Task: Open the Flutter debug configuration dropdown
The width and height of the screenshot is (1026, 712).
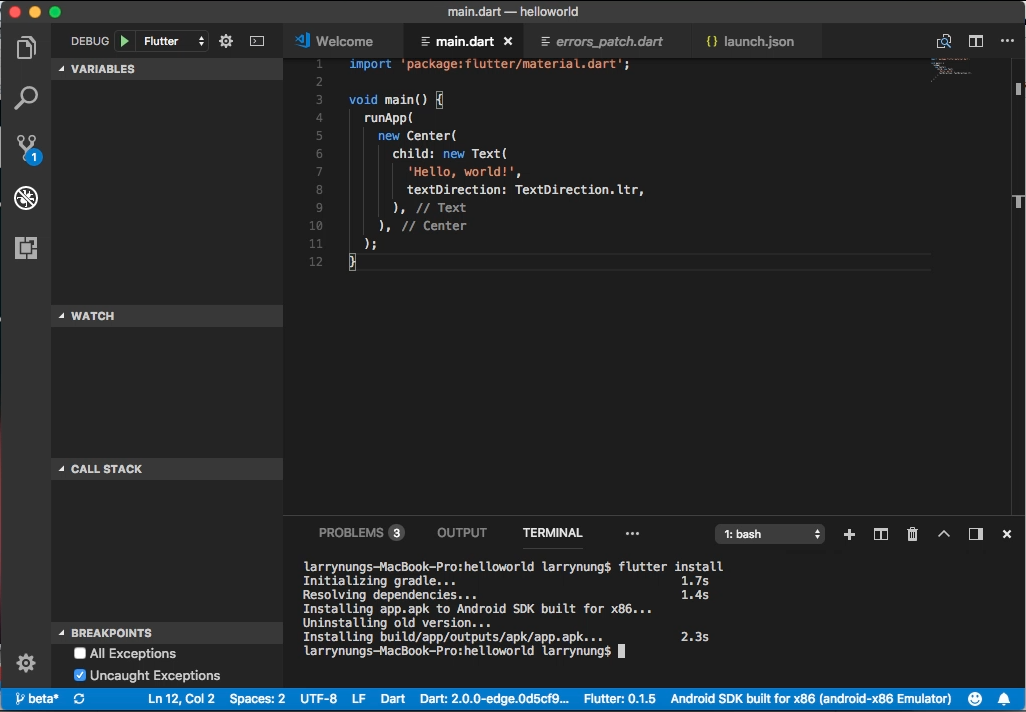Action: pyautogui.click(x=173, y=41)
